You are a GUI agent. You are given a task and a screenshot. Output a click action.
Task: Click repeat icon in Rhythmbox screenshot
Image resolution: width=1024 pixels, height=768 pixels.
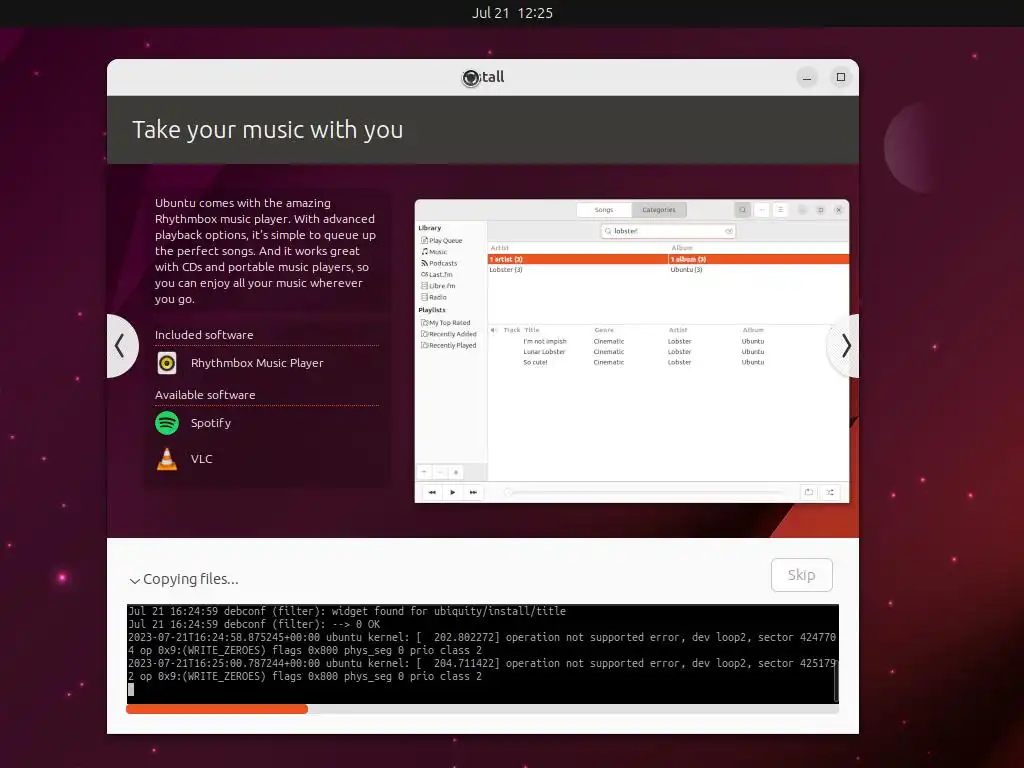click(x=808, y=492)
